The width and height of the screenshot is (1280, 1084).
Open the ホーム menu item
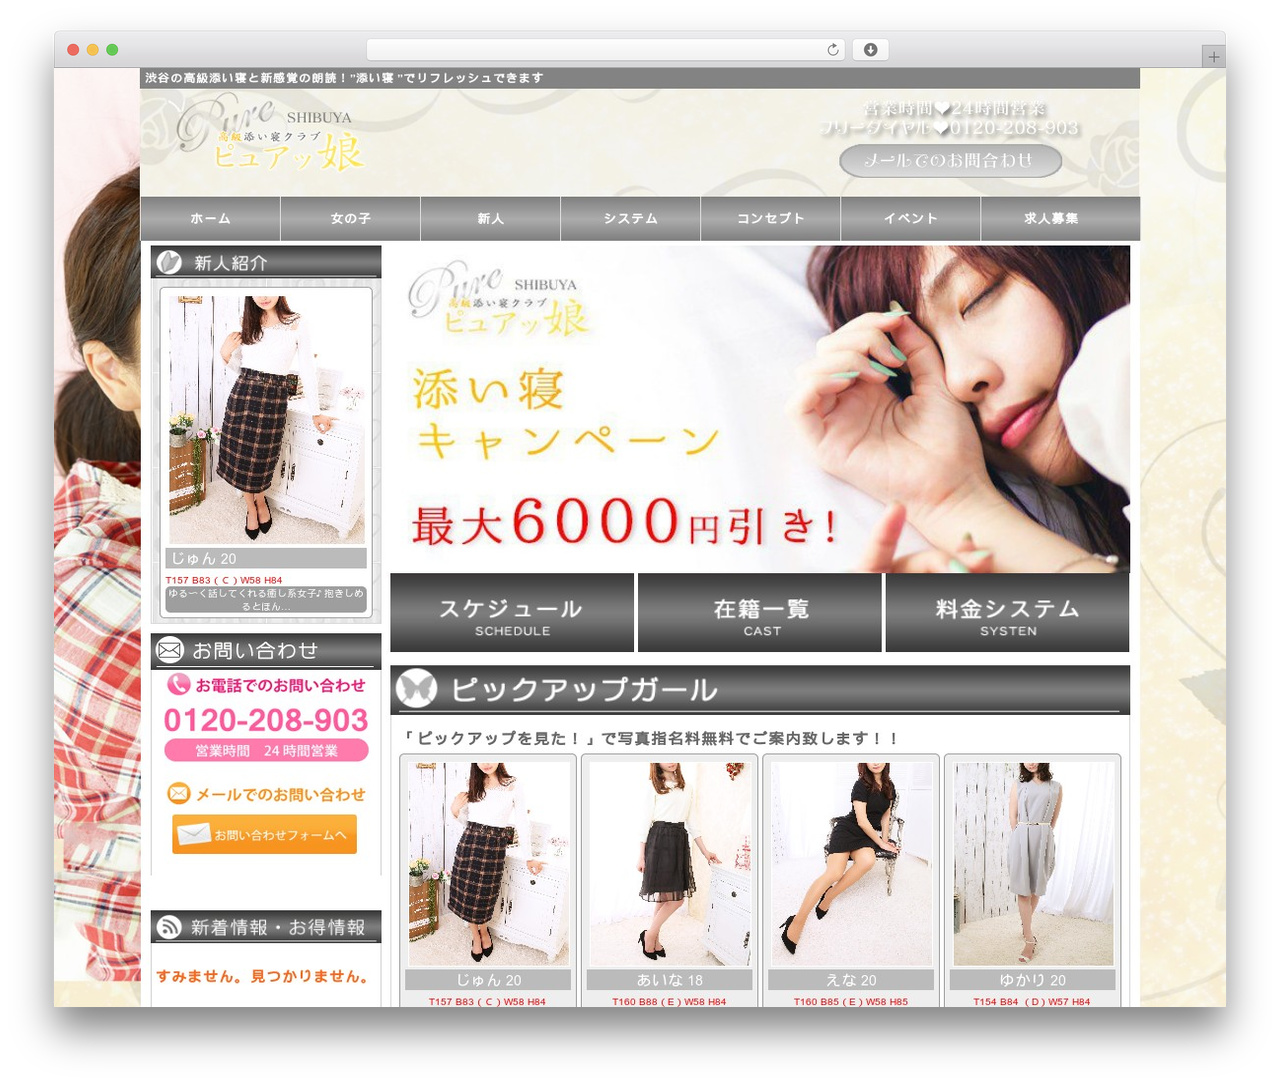click(210, 218)
